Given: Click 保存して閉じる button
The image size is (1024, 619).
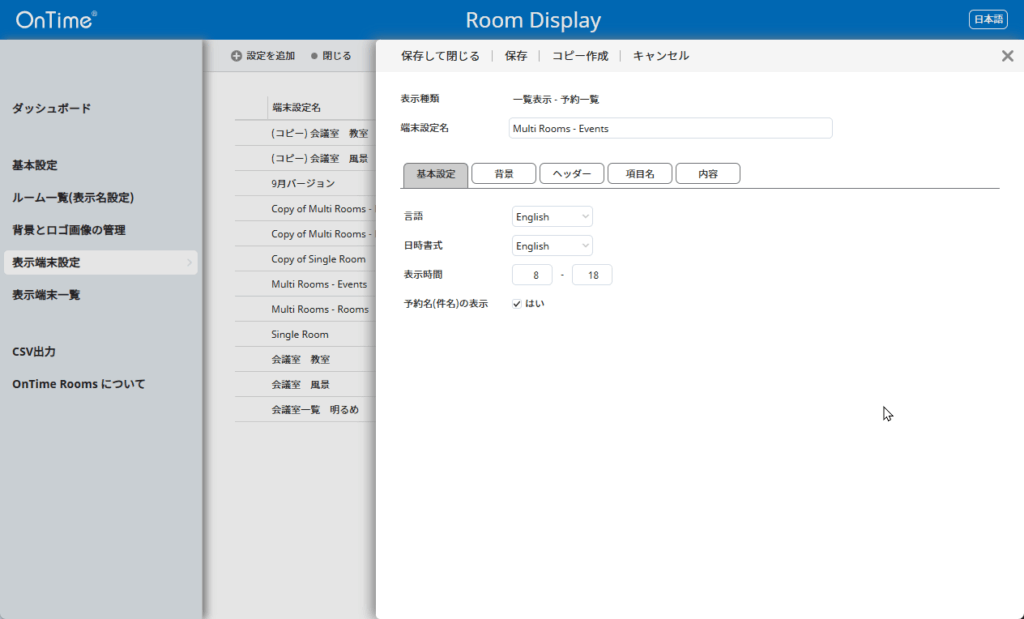Looking at the screenshot, I should coord(440,56).
